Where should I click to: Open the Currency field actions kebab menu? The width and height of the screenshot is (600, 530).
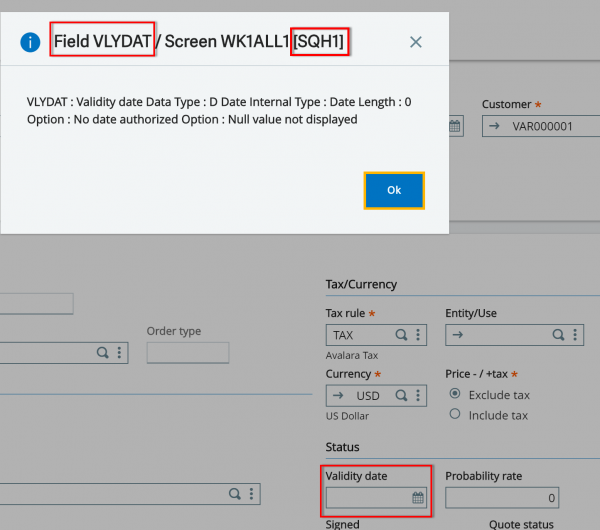tap(419, 395)
